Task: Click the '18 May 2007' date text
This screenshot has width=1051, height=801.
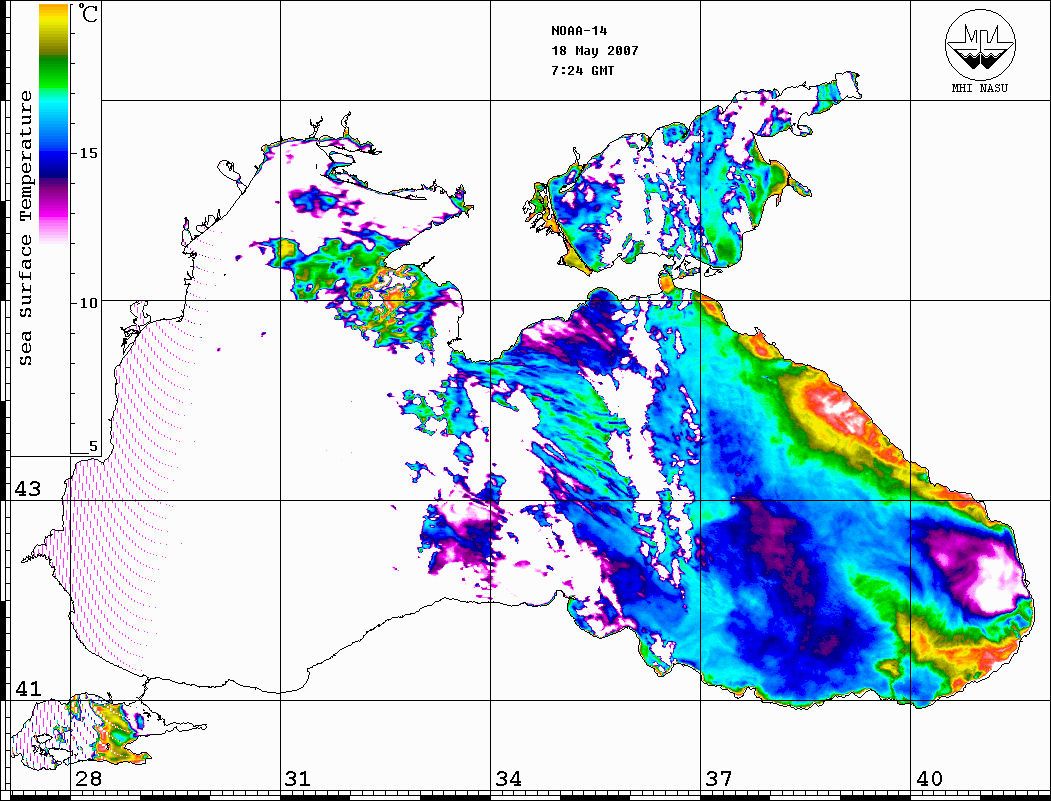Action: [595, 51]
